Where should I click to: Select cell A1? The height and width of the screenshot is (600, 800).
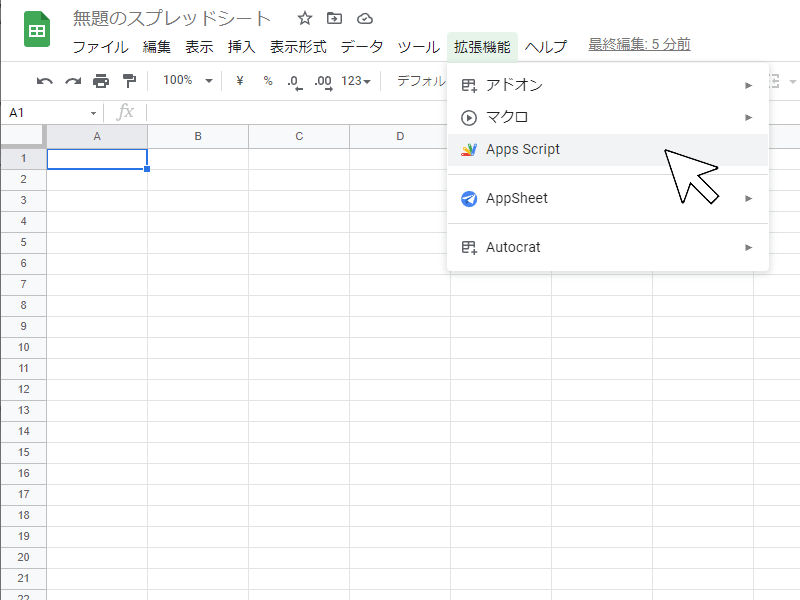[97, 159]
